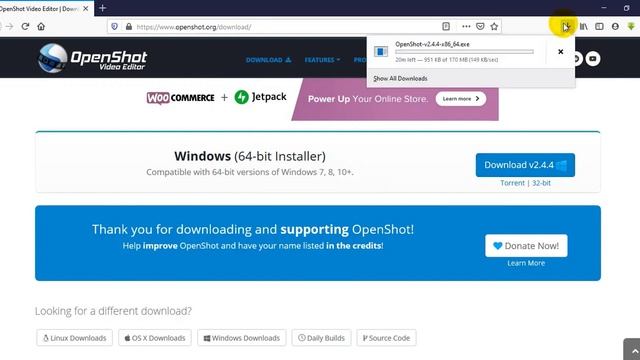Click the Windows (64-bit Installer) heading
This screenshot has height=360, width=640.
(250, 156)
